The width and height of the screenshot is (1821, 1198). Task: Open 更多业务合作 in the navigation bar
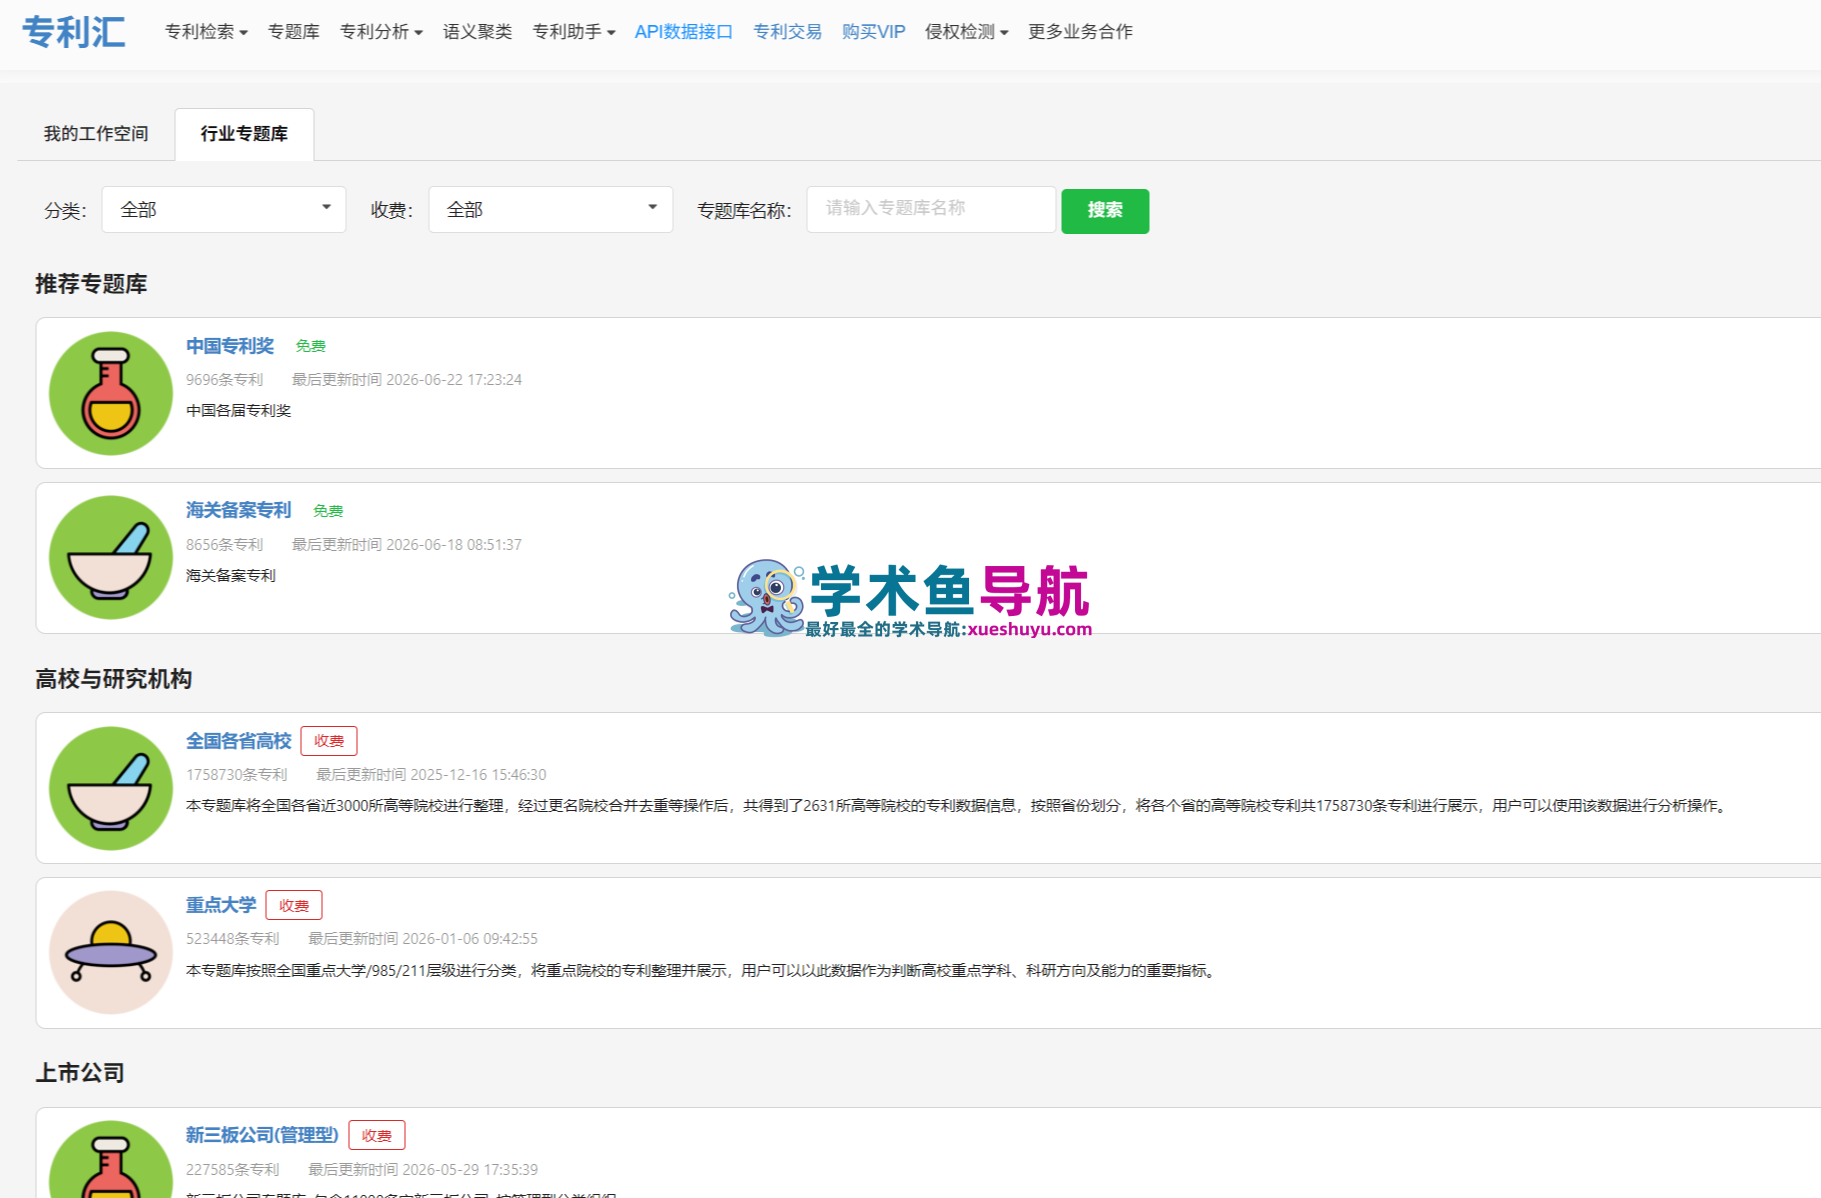1080,32
